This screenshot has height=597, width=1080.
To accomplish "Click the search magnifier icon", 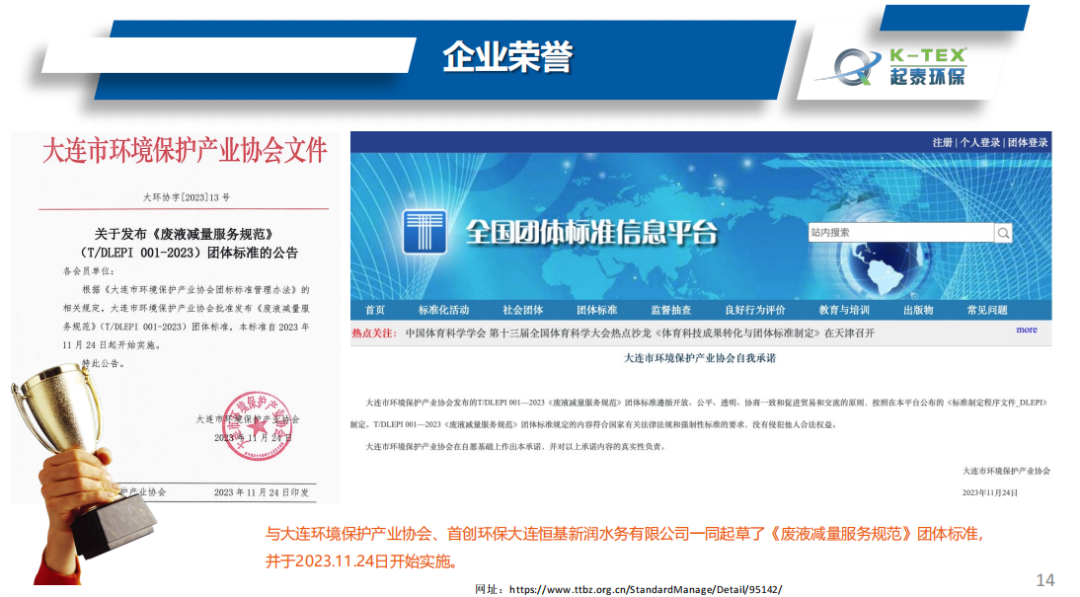I will tap(1003, 233).
